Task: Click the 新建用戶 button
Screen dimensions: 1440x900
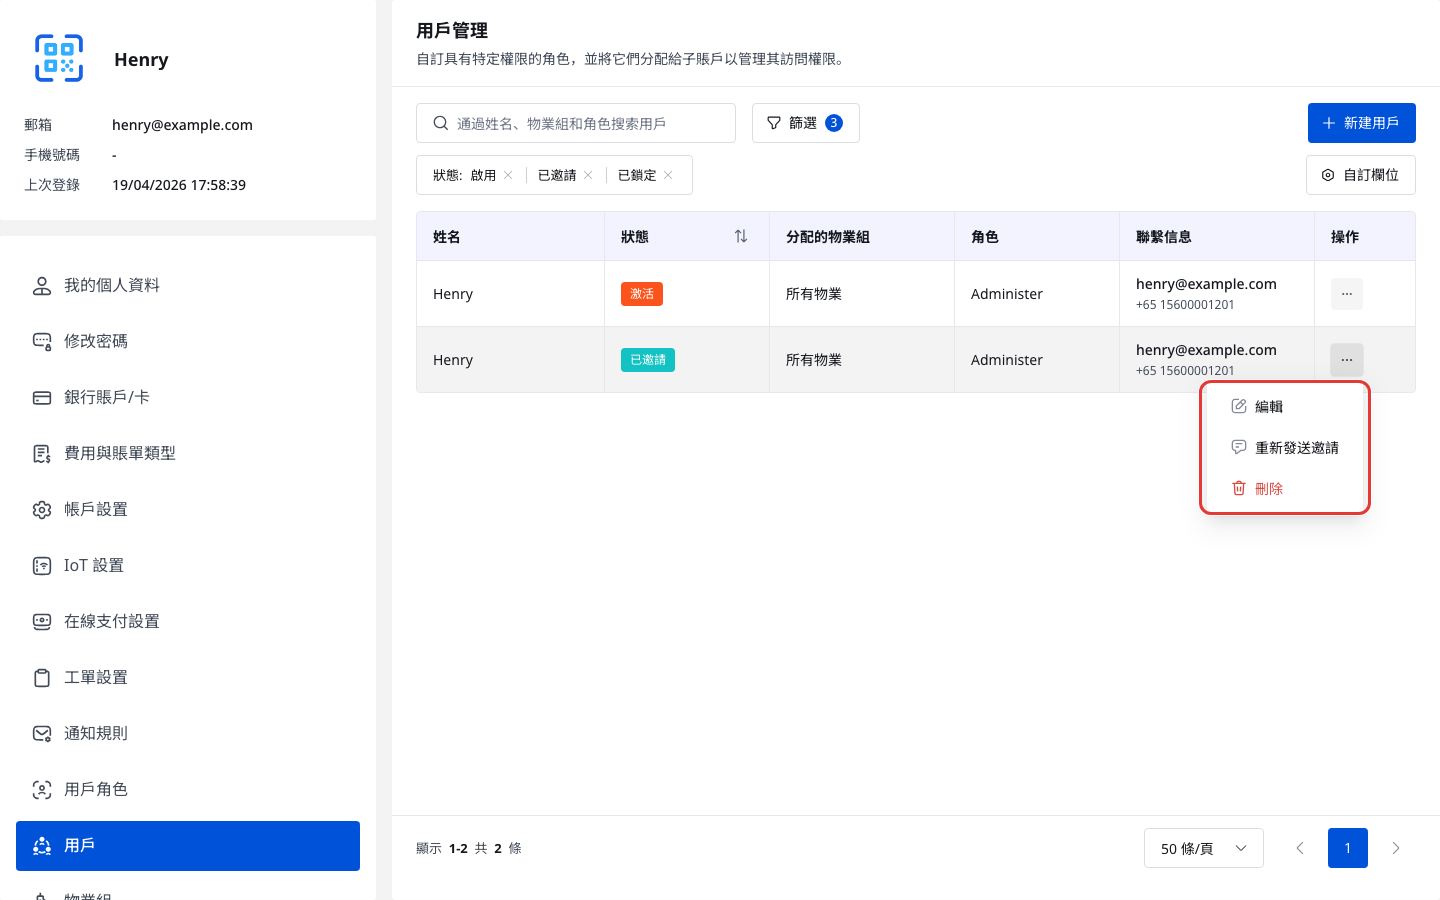Action: 1362,123
